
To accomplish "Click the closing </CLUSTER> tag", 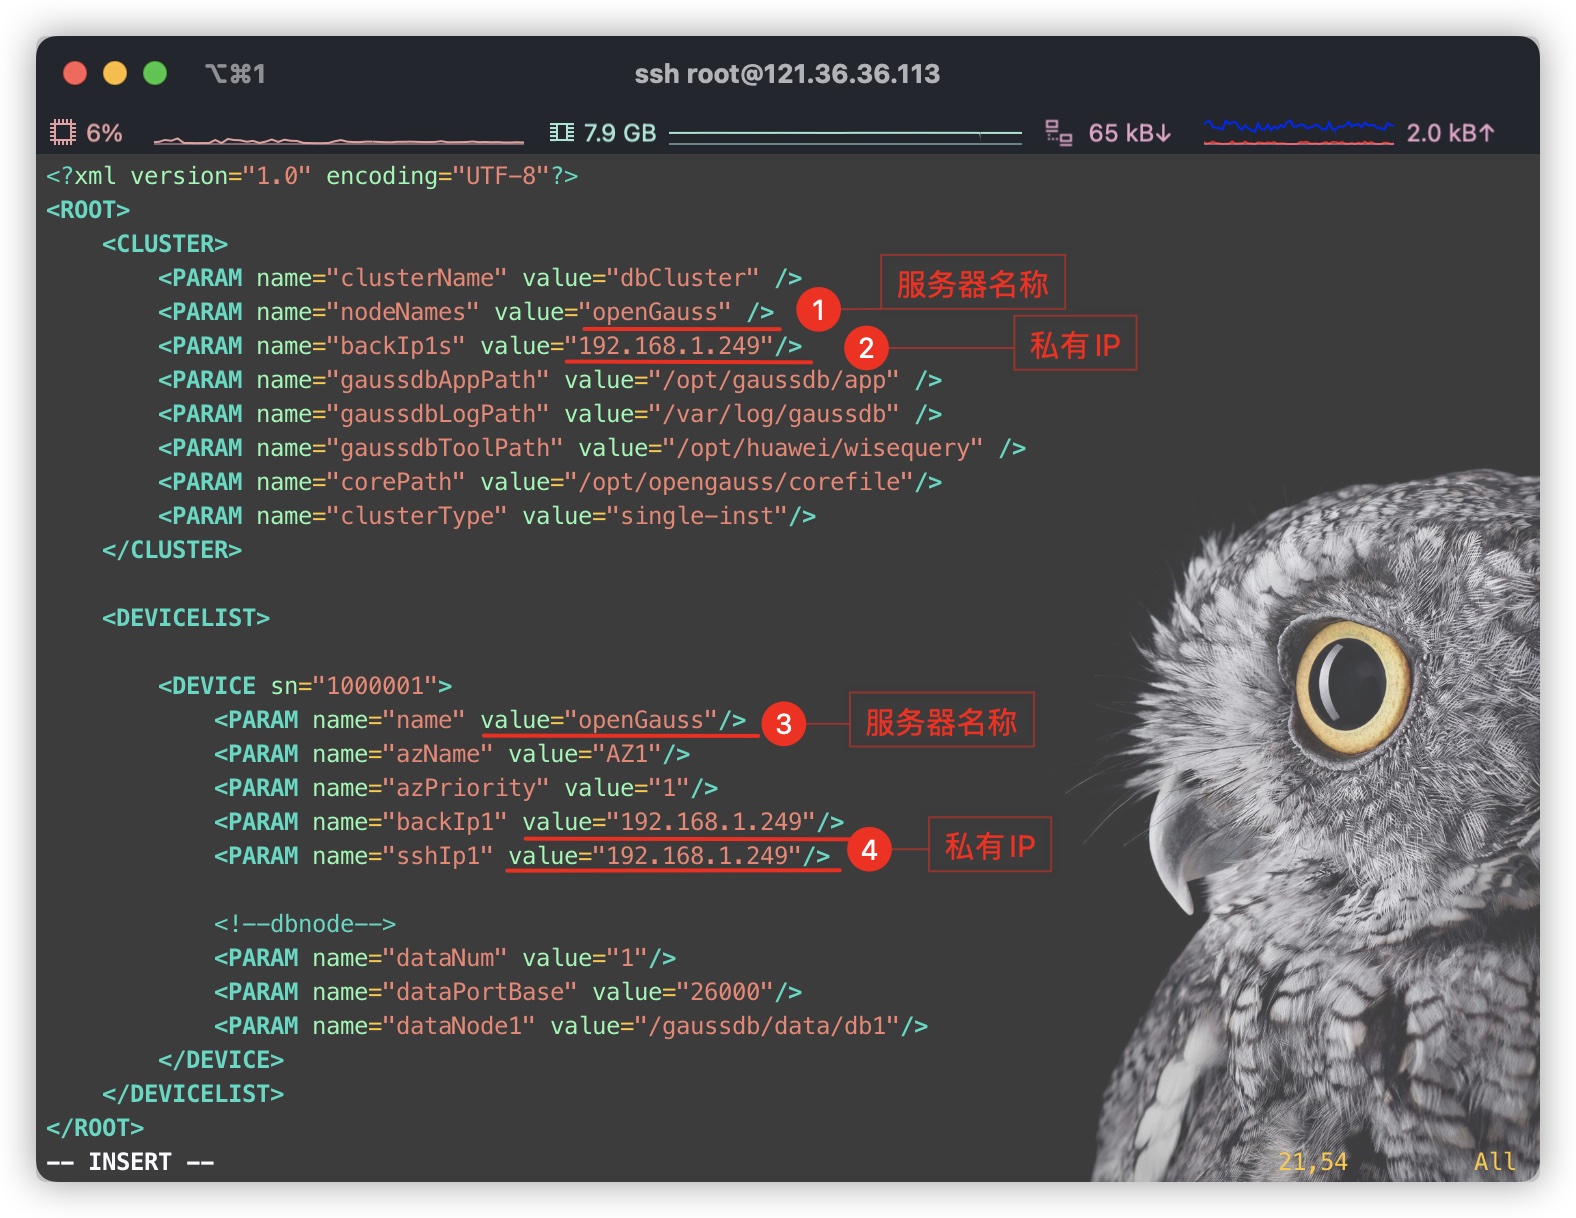I will (172, 550).
